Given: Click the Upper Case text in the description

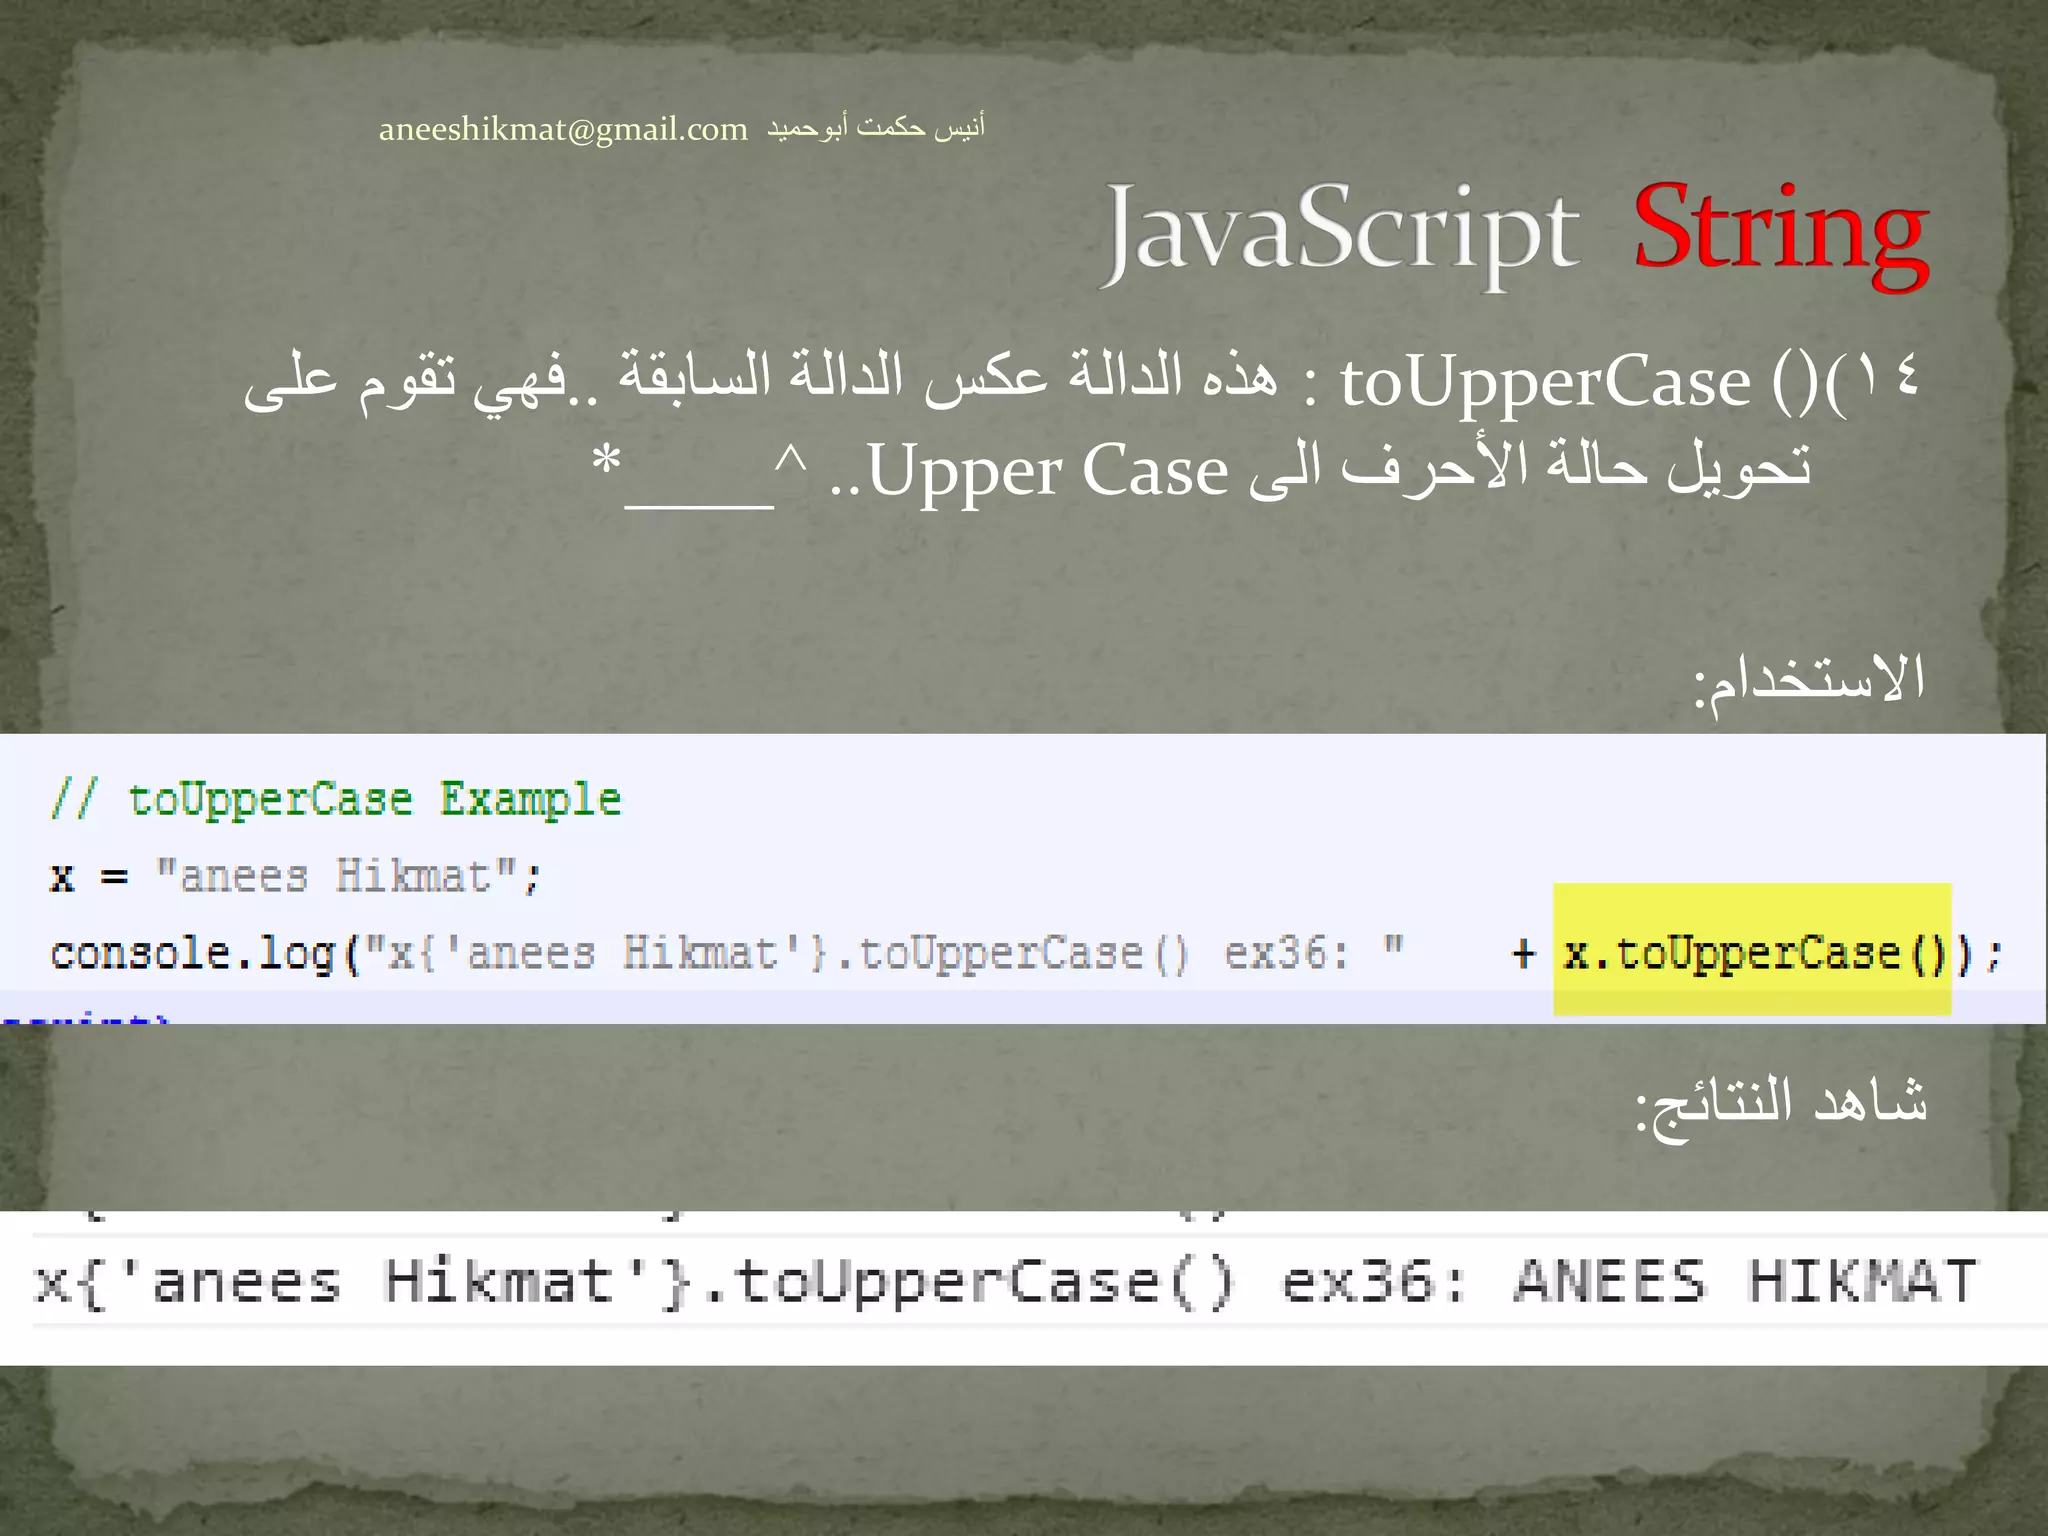Looking at the screenshot, I should point(1048,470).
